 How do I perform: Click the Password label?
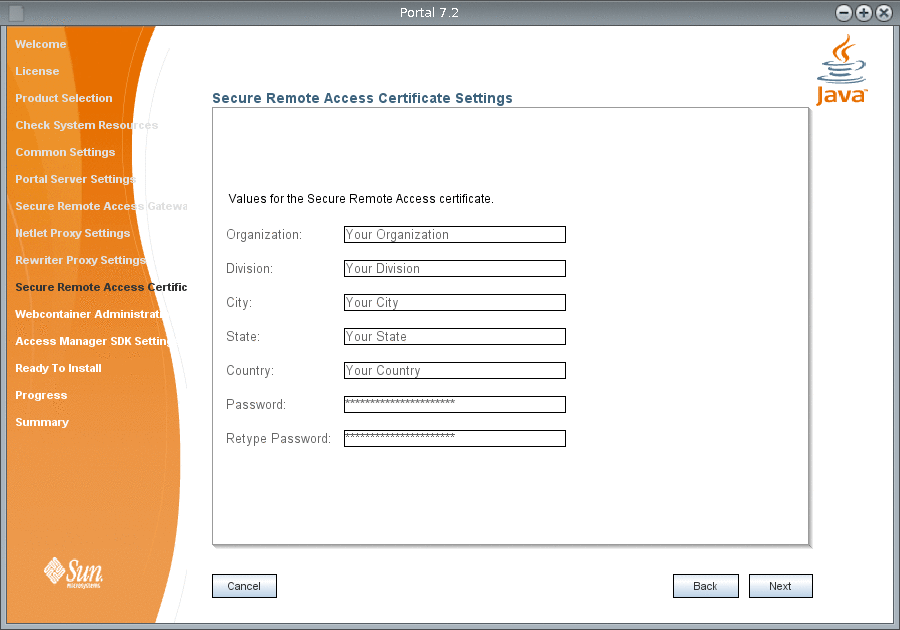pos(256,405)
